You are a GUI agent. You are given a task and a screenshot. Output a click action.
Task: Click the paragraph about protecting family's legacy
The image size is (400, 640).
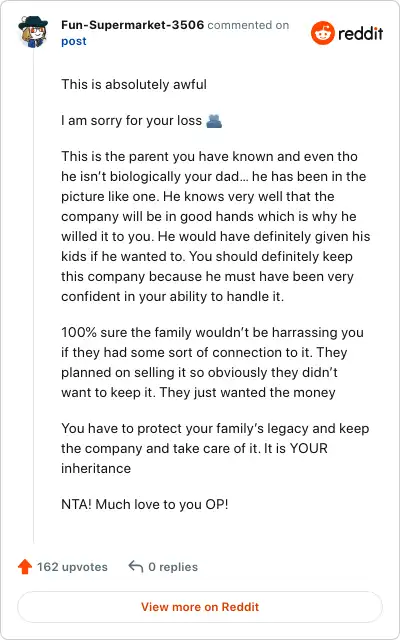tap(215, 448)
